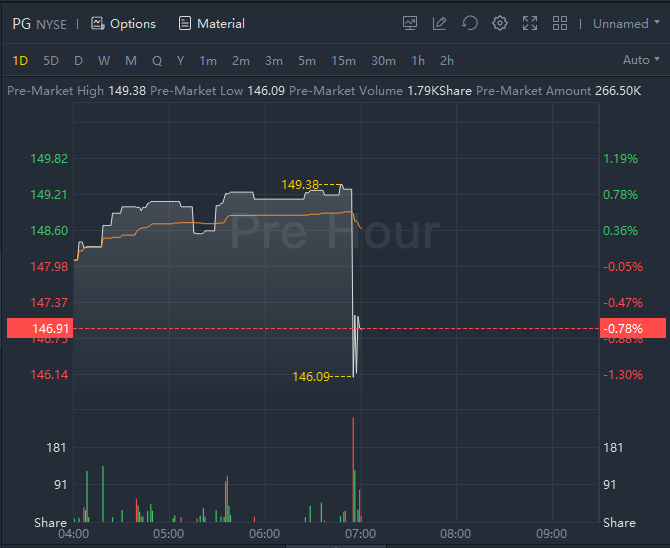Click the Pre-Market Amount 266.50K value
This screenshot has width=670, height=548.
[618, 91]
